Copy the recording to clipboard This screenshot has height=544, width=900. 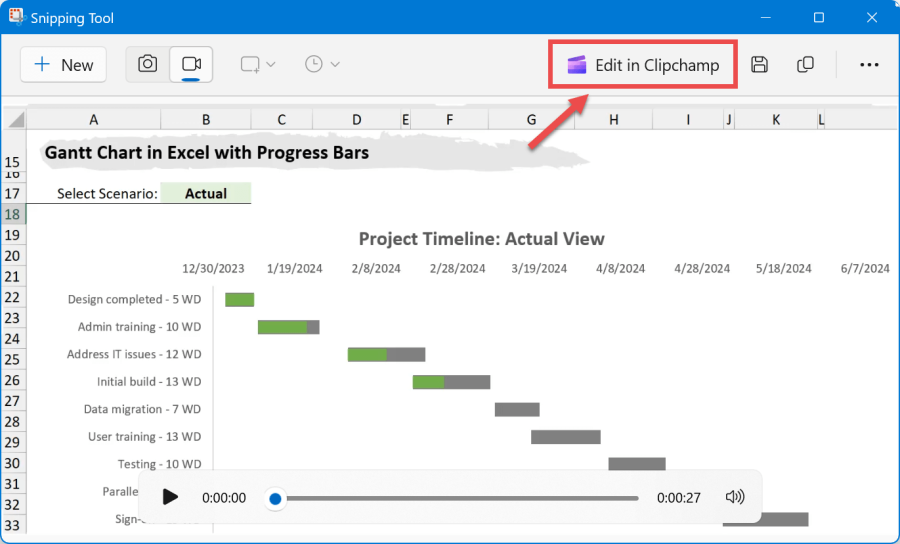pos(805,64)
